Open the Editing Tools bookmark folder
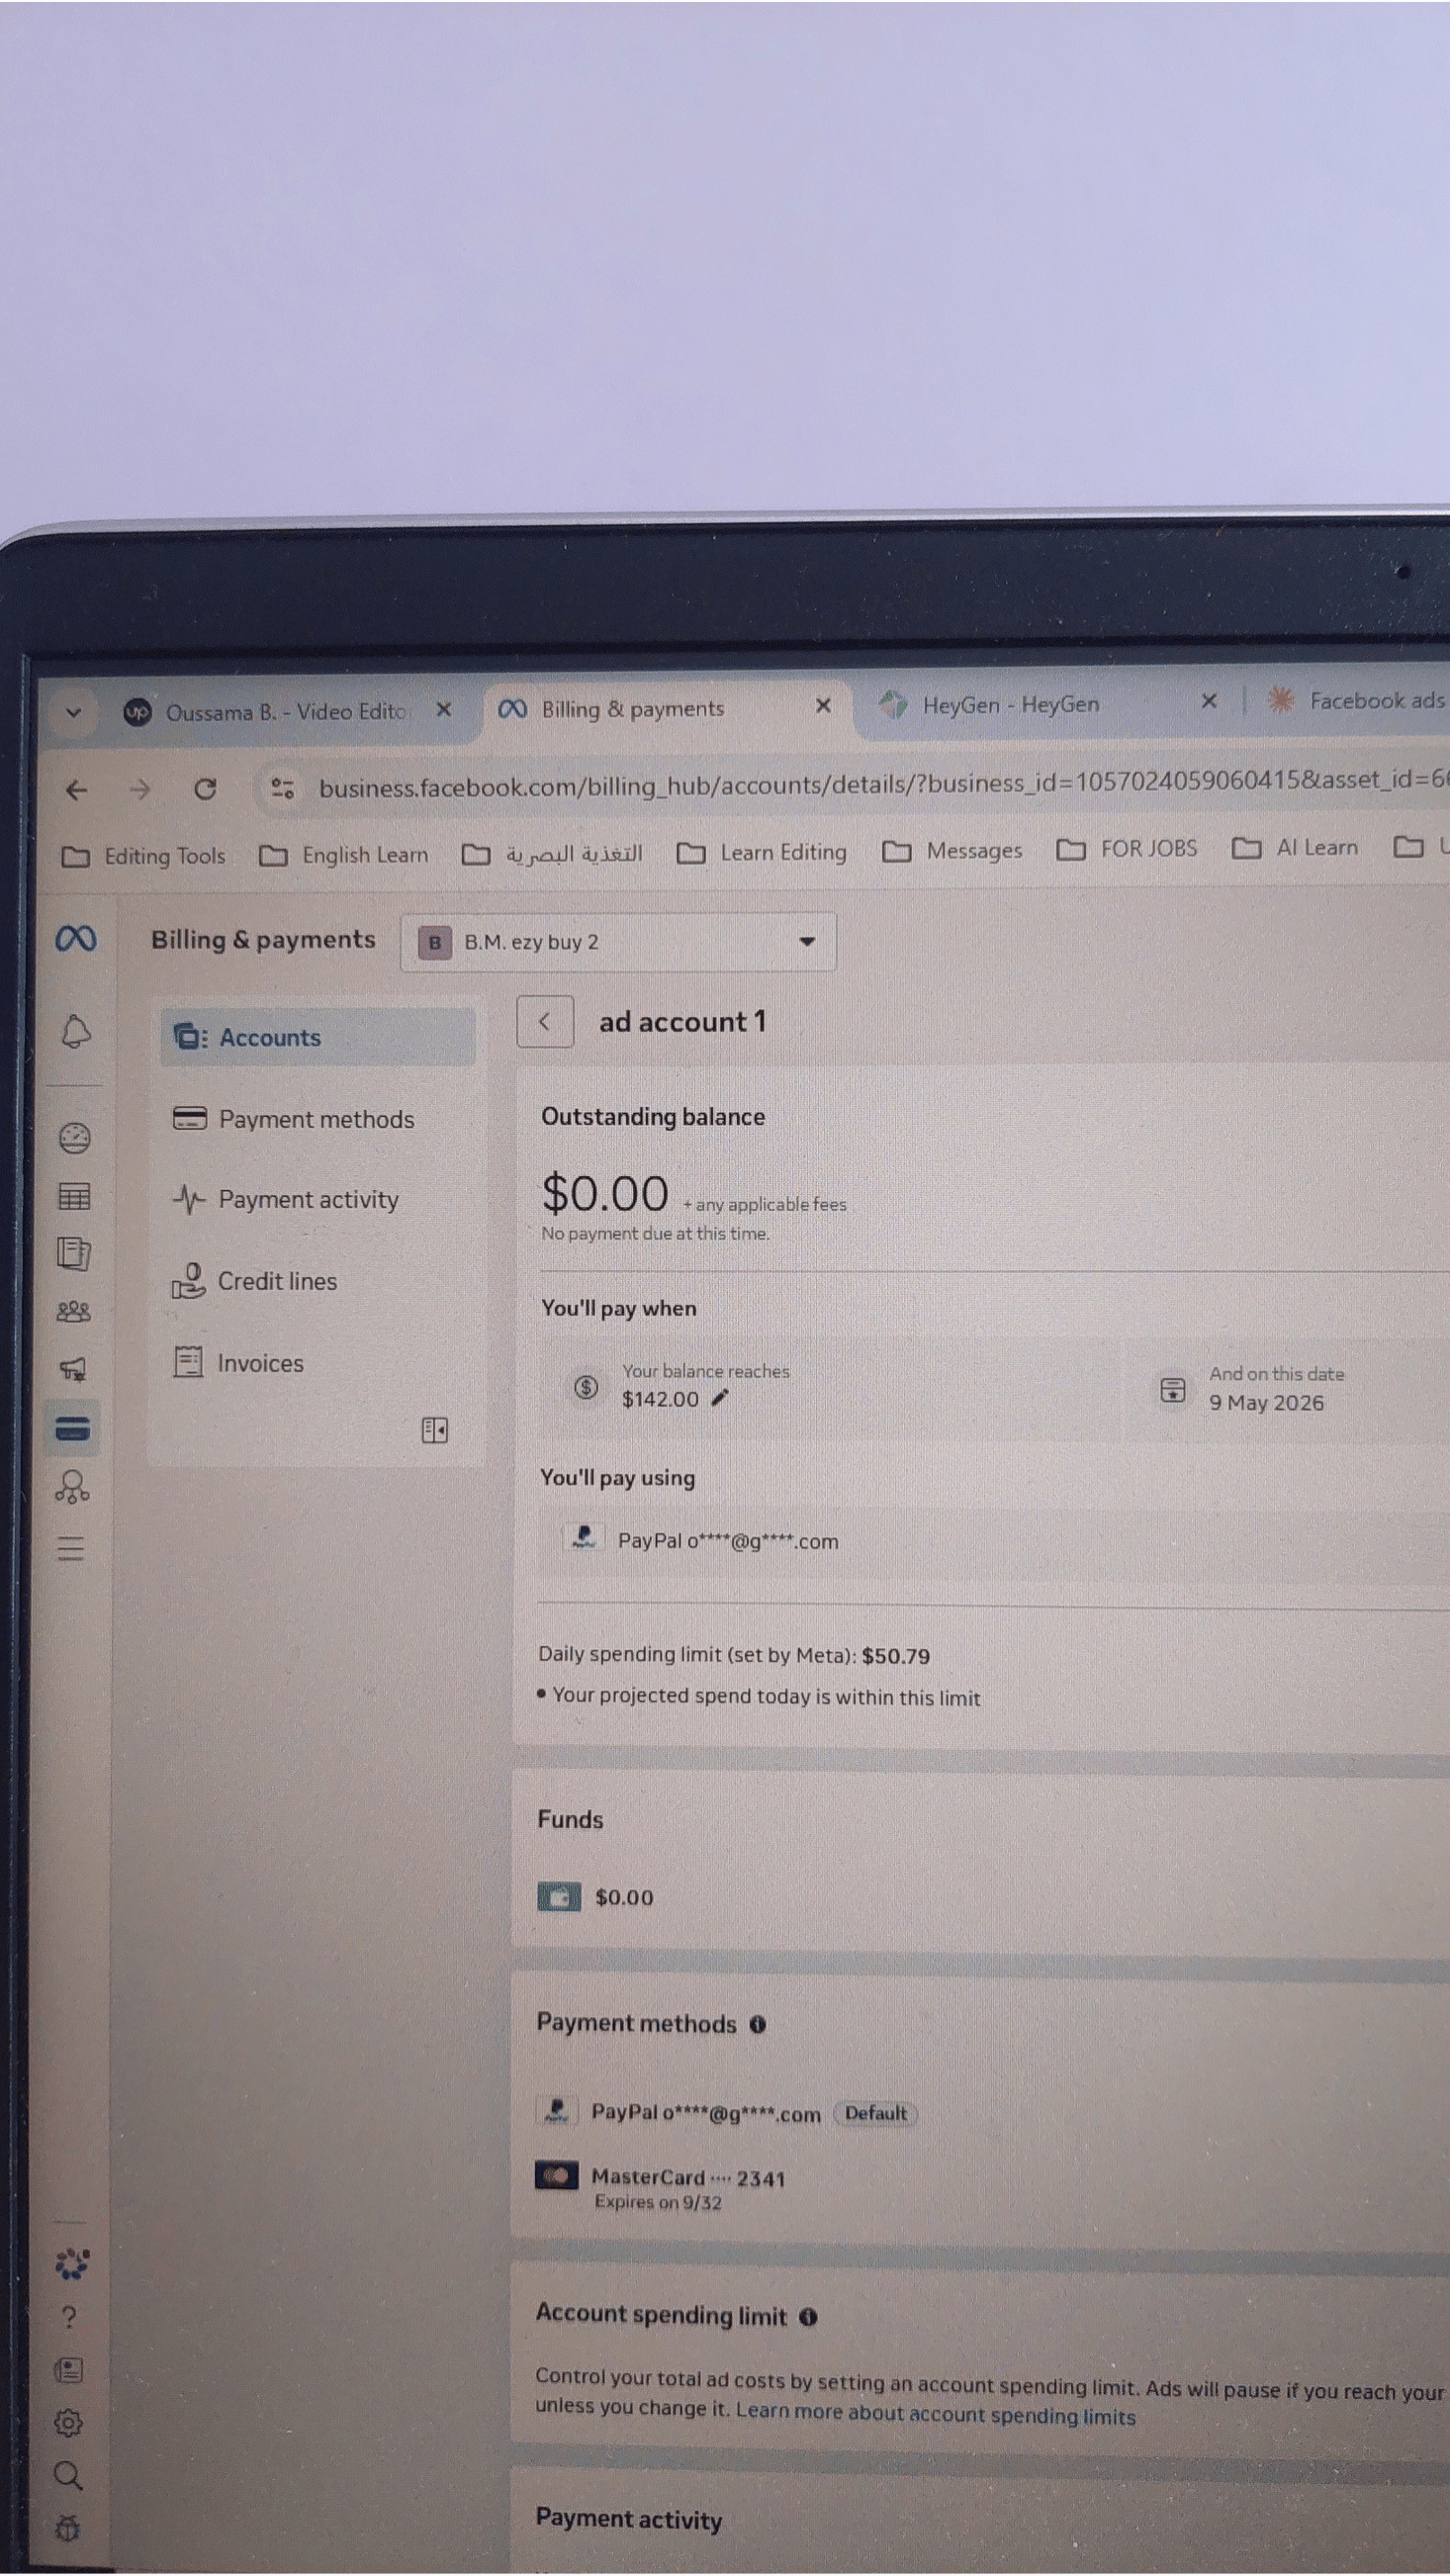 point(144,856)
